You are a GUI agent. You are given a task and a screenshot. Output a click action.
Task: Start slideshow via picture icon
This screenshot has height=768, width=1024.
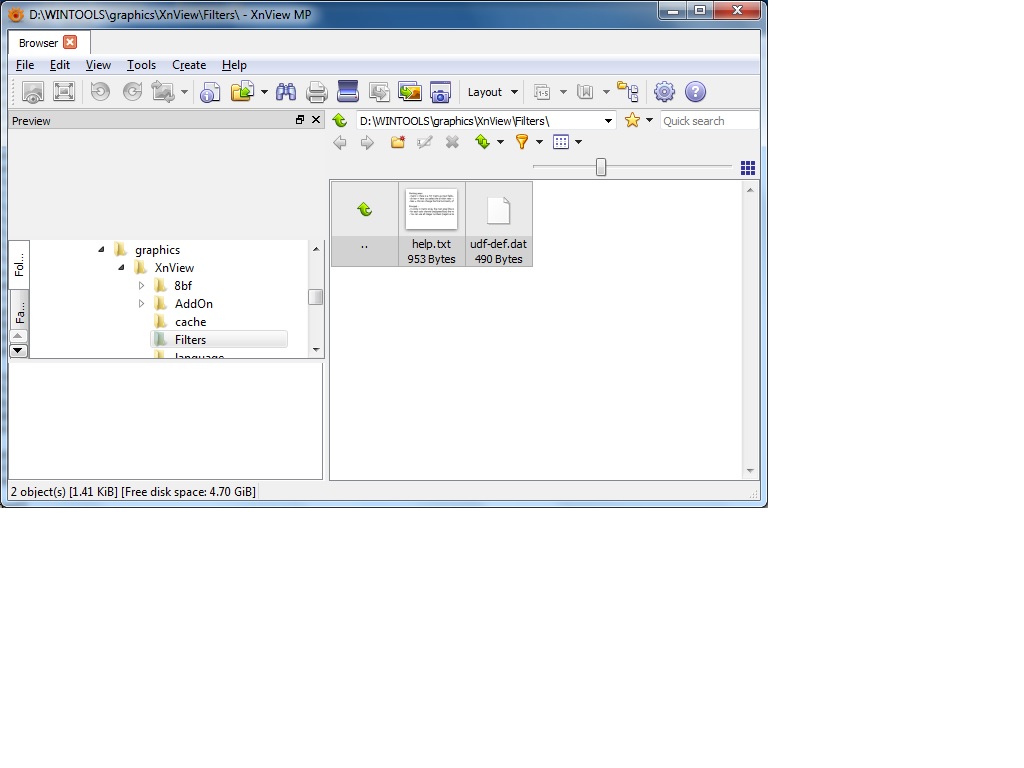click(410, 92)
